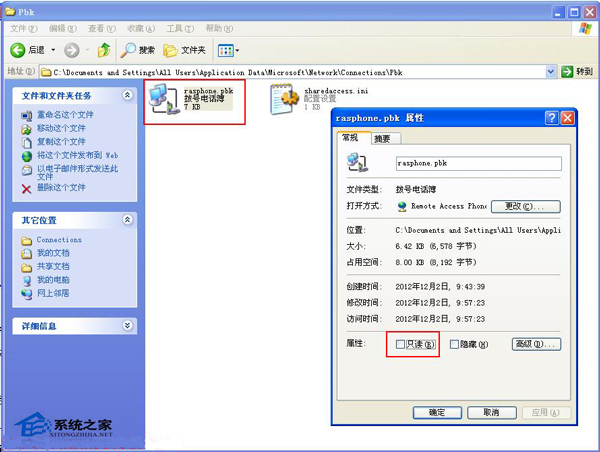Open the Help (帮助) menu
The image size is (600, 452).
point(219,29)
